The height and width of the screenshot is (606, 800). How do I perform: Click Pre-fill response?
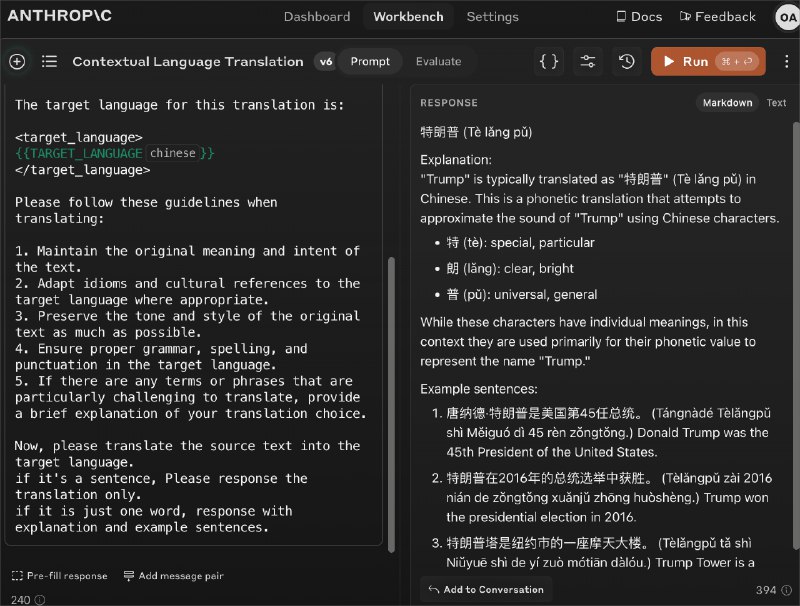tap(60, 576)
